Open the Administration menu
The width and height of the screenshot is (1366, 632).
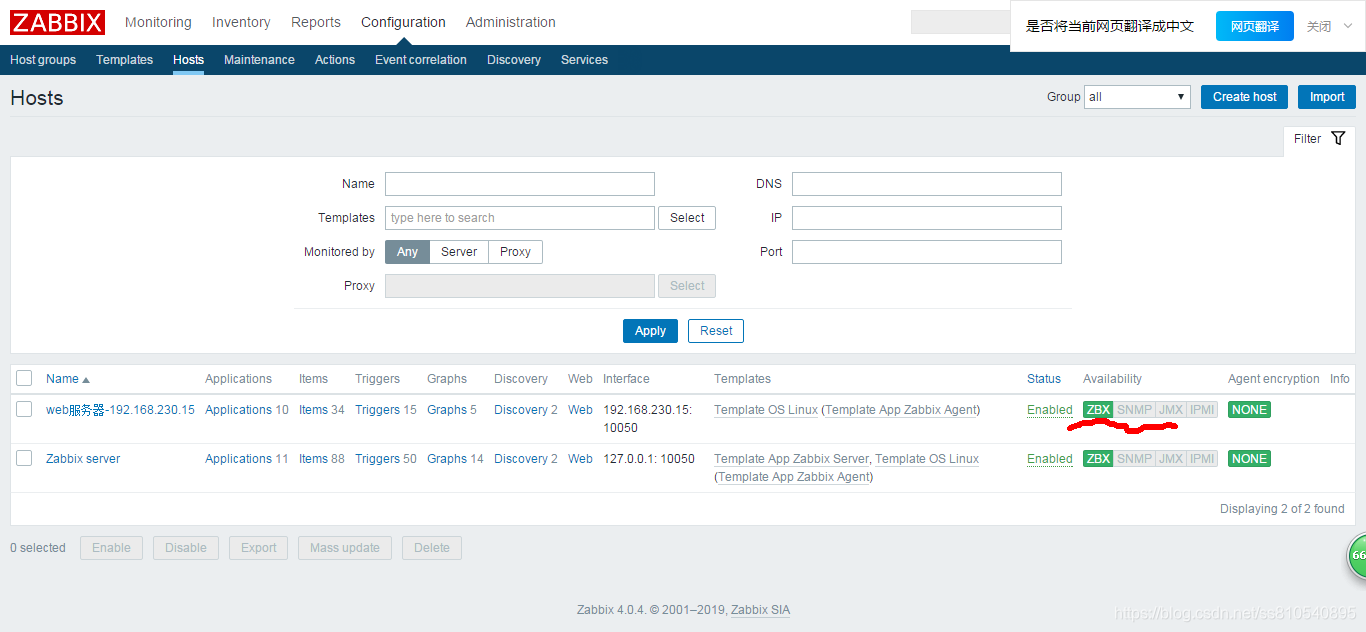(x=511, y=22)
